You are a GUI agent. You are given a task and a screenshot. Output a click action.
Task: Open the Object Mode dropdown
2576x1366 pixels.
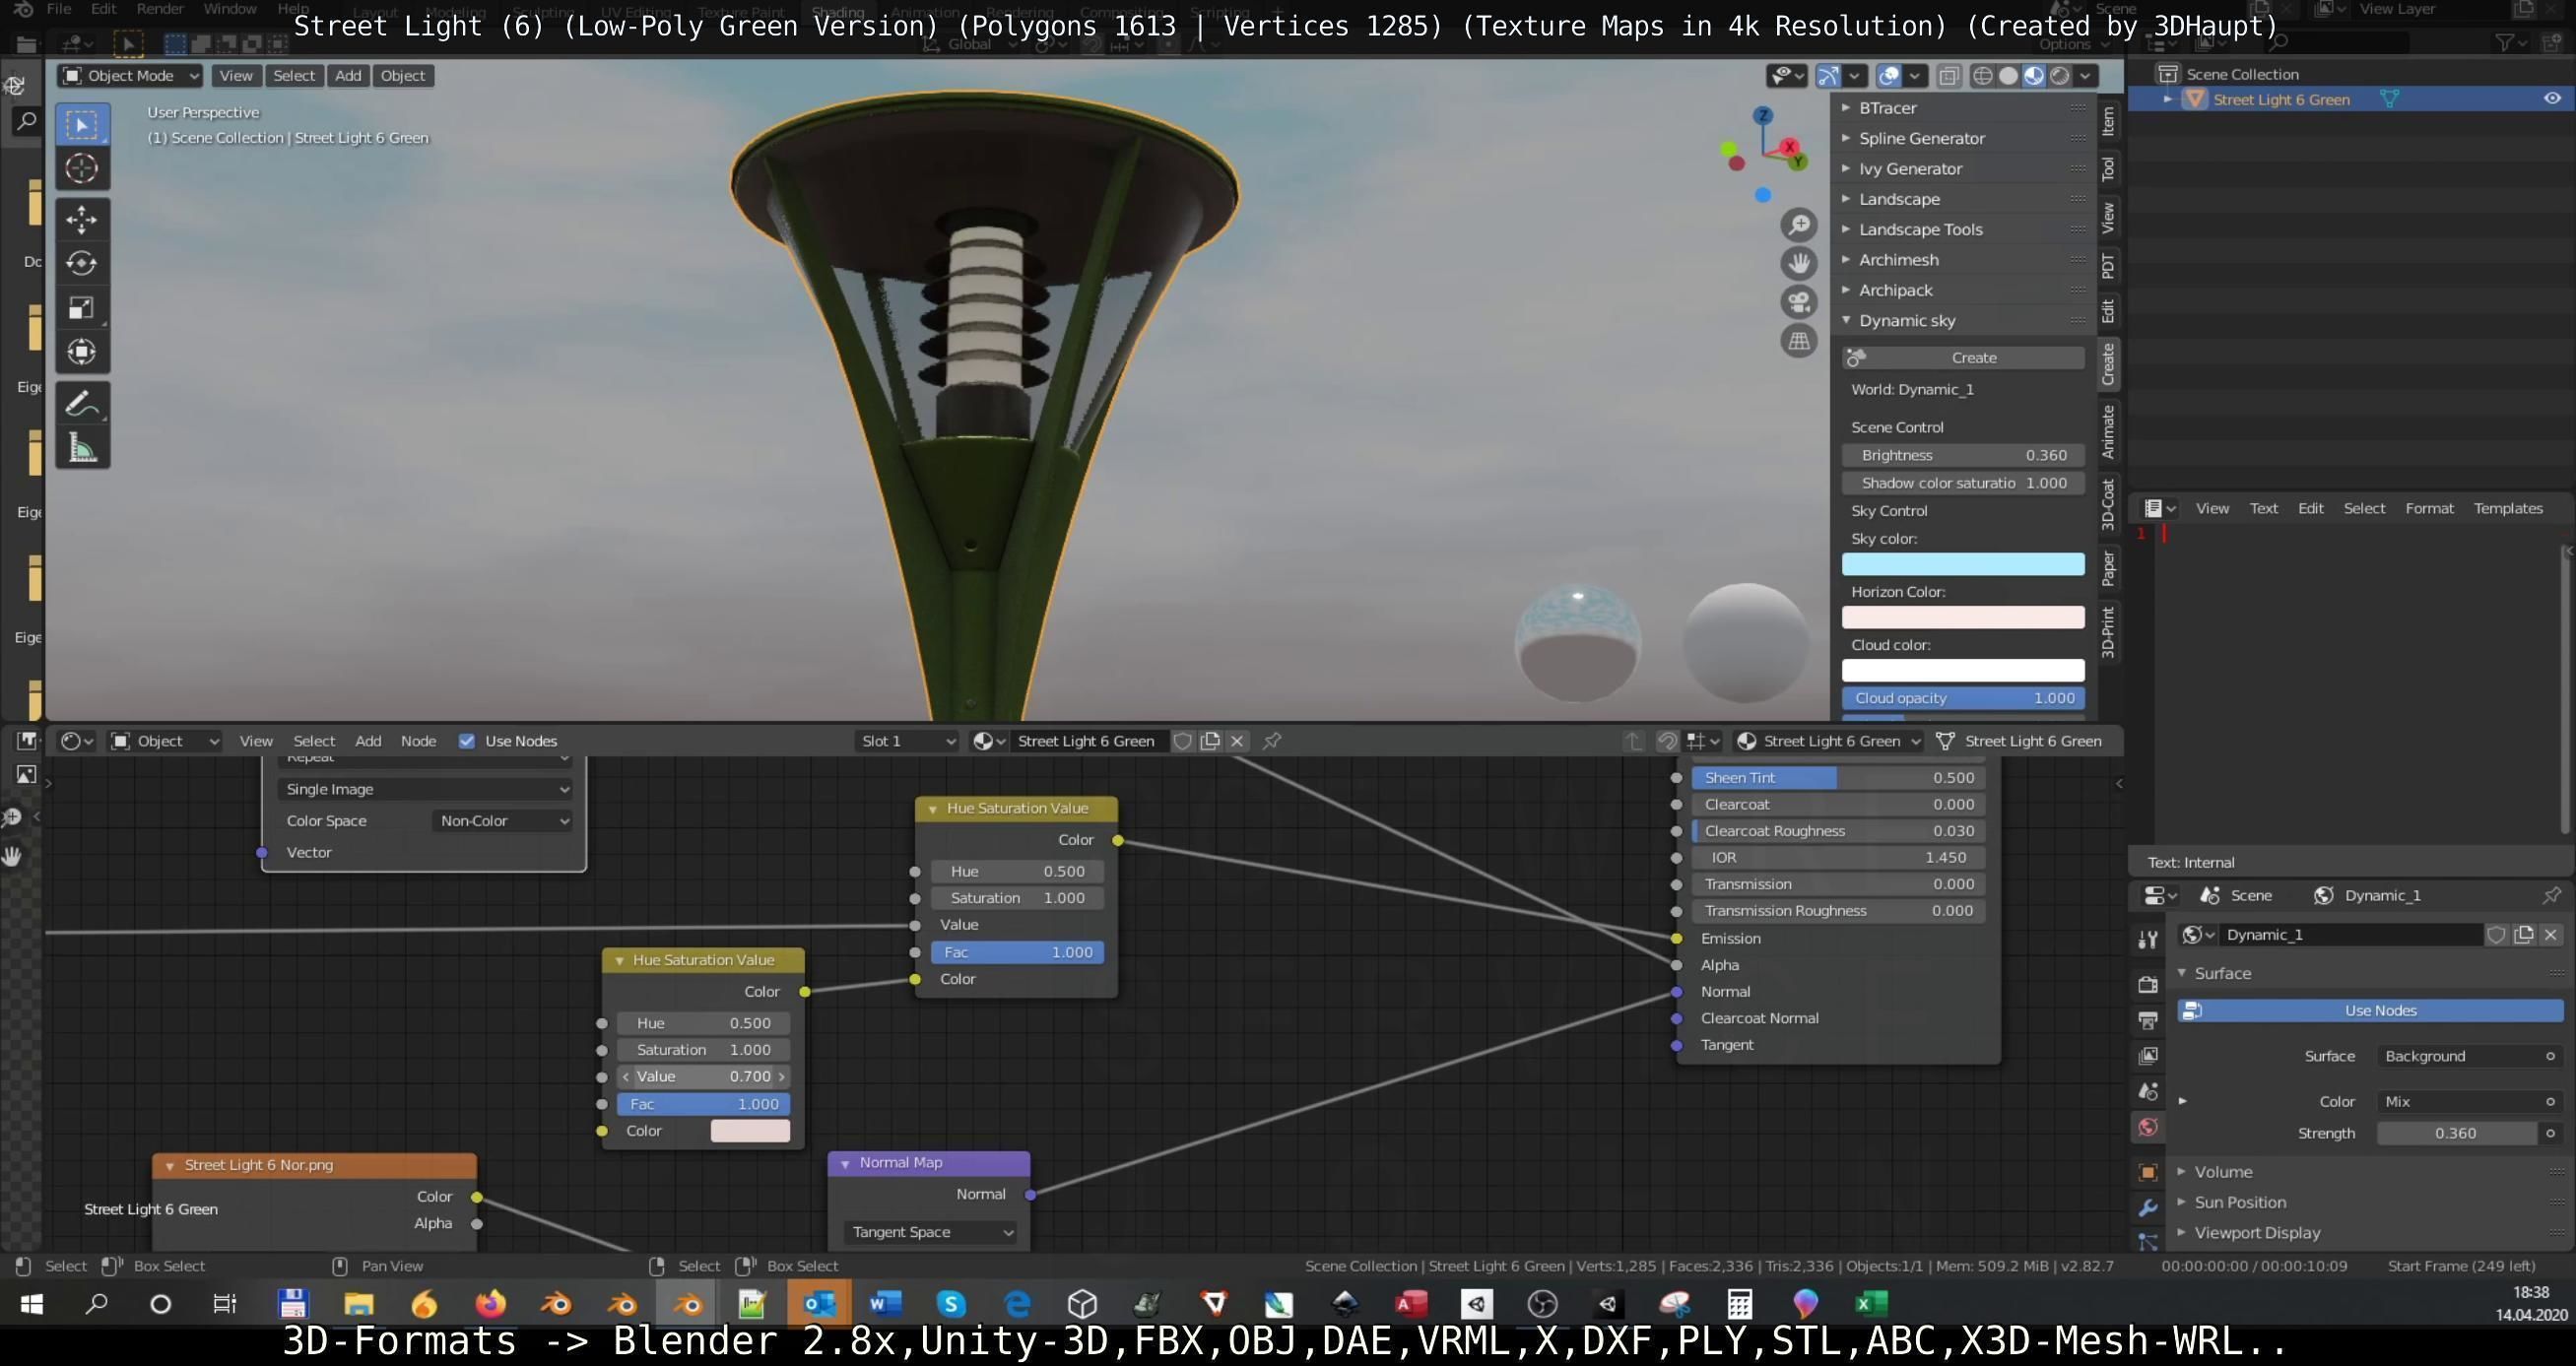pos(130,76)
